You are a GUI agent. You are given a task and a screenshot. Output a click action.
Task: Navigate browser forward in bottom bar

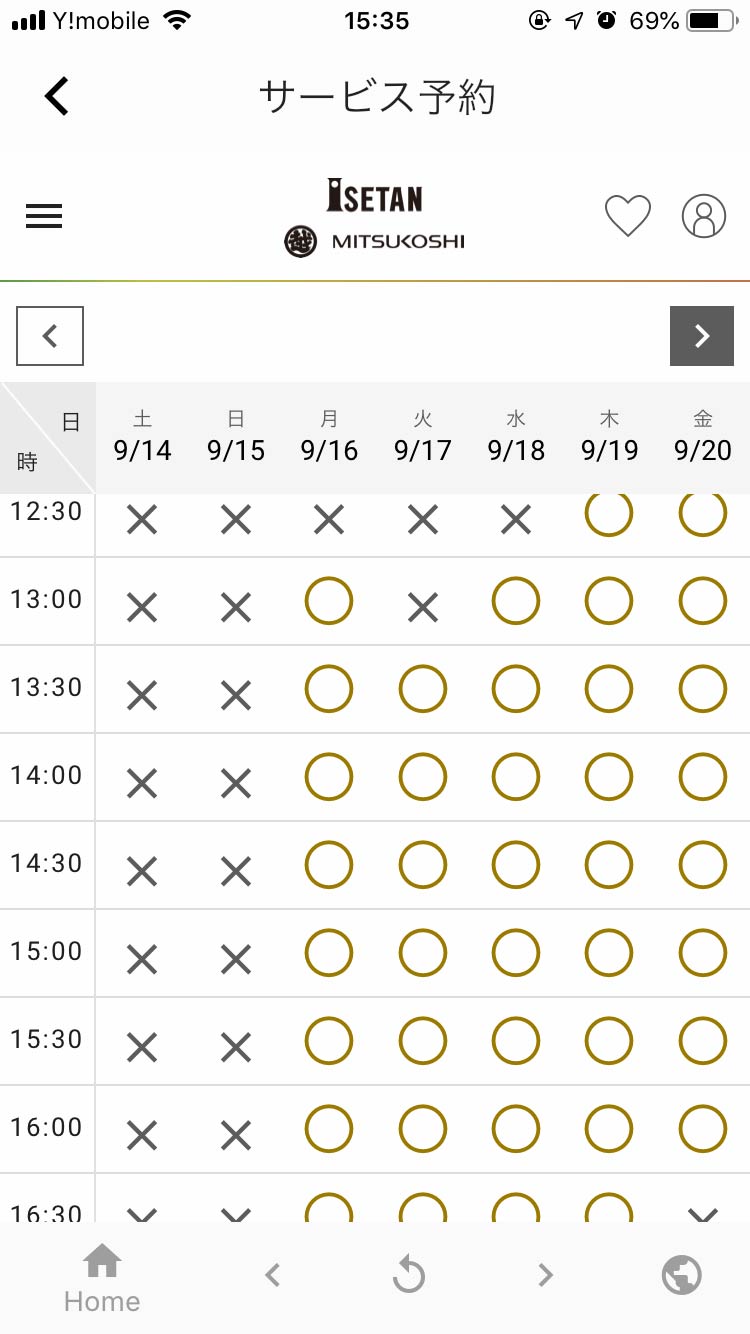545,1275
